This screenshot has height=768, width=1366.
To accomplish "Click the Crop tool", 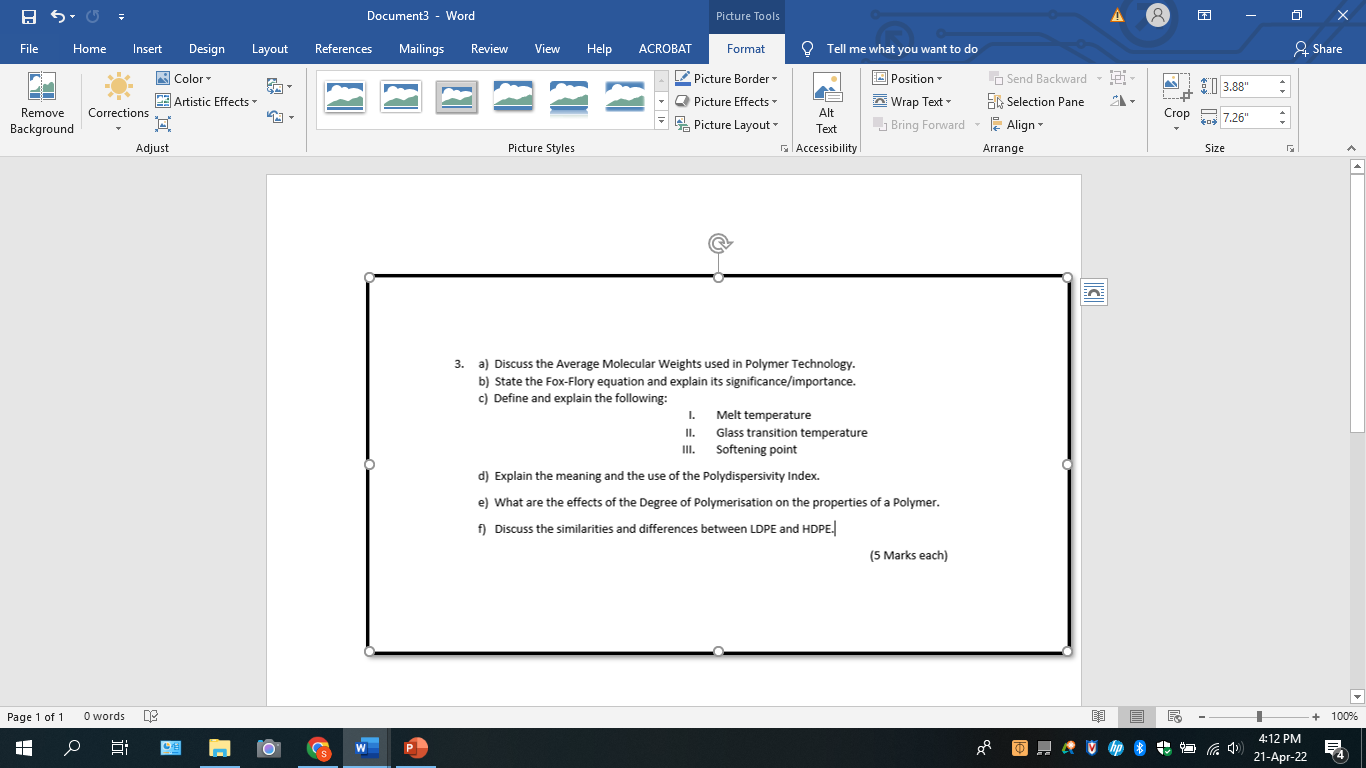I will click(x=1176, y=101).
